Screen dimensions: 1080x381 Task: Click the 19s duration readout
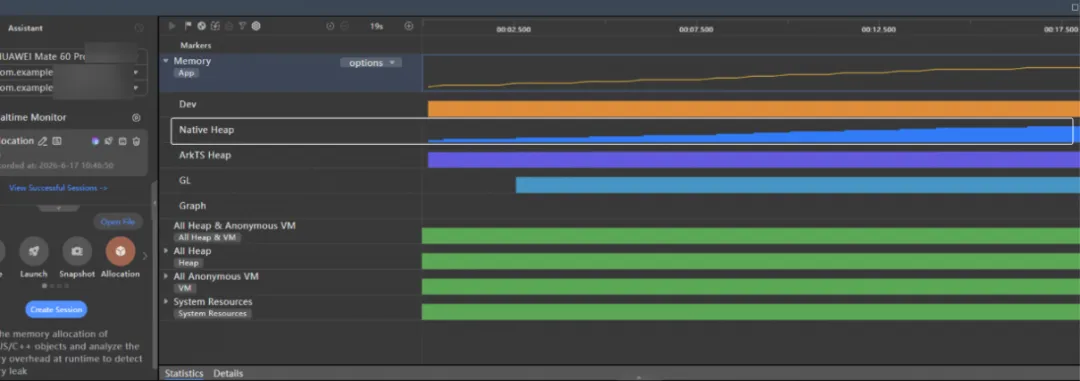376,26
